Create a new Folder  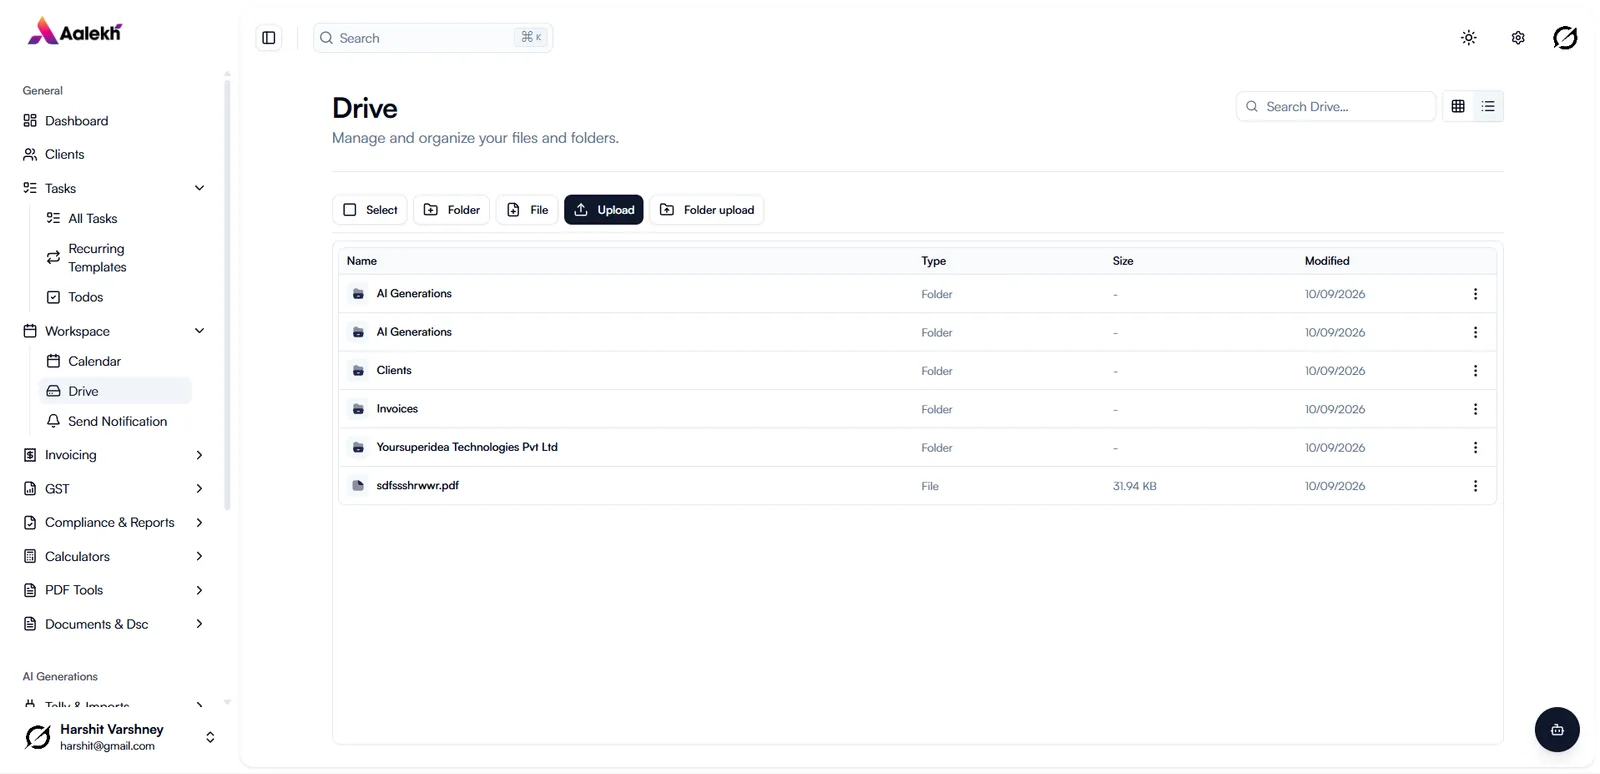pos(452,210)
